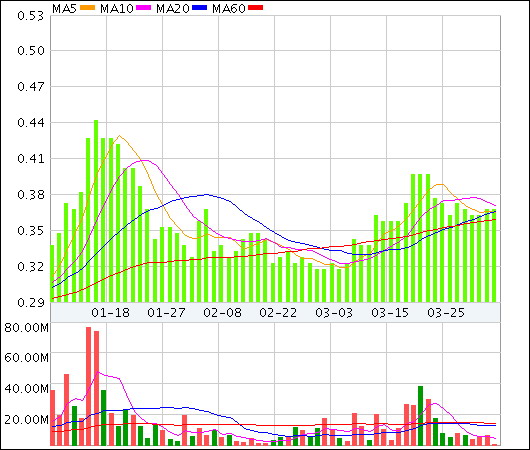Click the orange MA5 legend swatch
This screenshot has height=450, width=530.
[x=87, y=8]
